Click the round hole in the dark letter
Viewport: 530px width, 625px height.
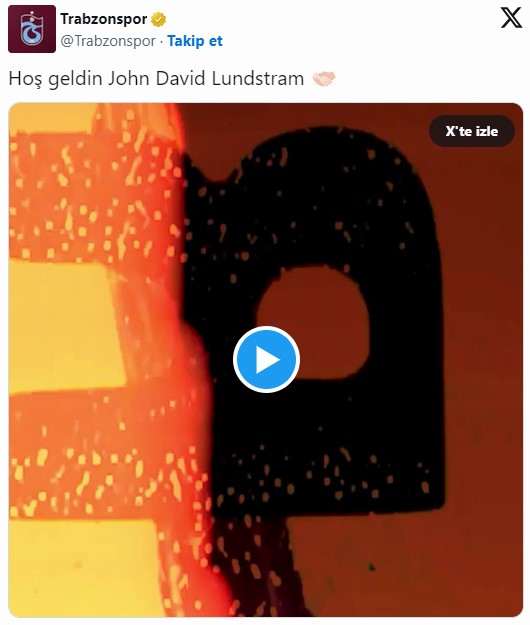point(313,323)
